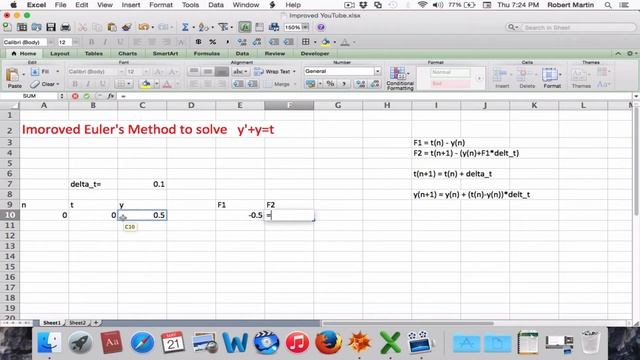This screenshot has width=640, height=360.
Task: Click the Save disk icon in toolbar
Action: [51, 27]
